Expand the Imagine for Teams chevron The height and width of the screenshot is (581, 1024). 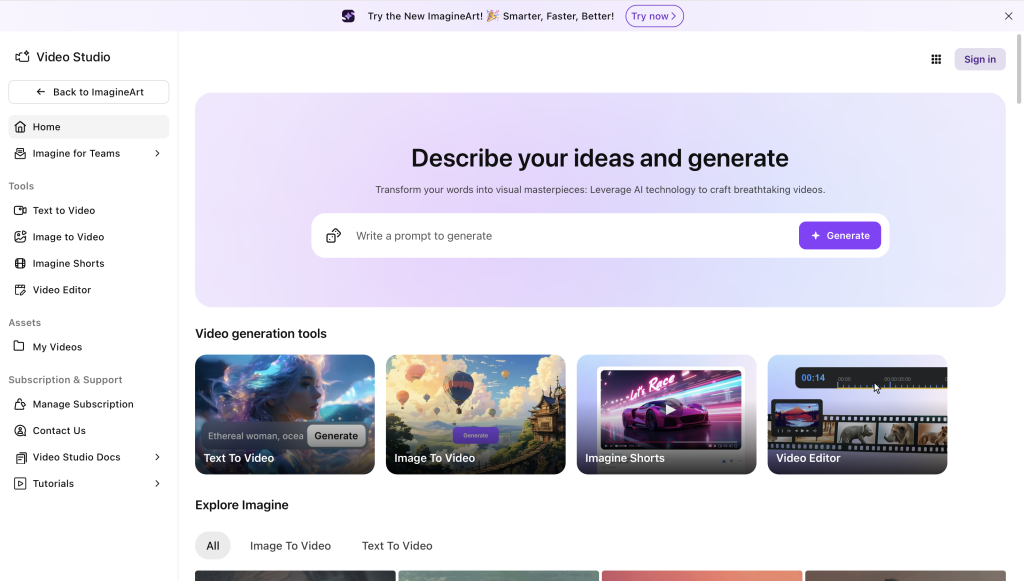click(x=157, y=153)
